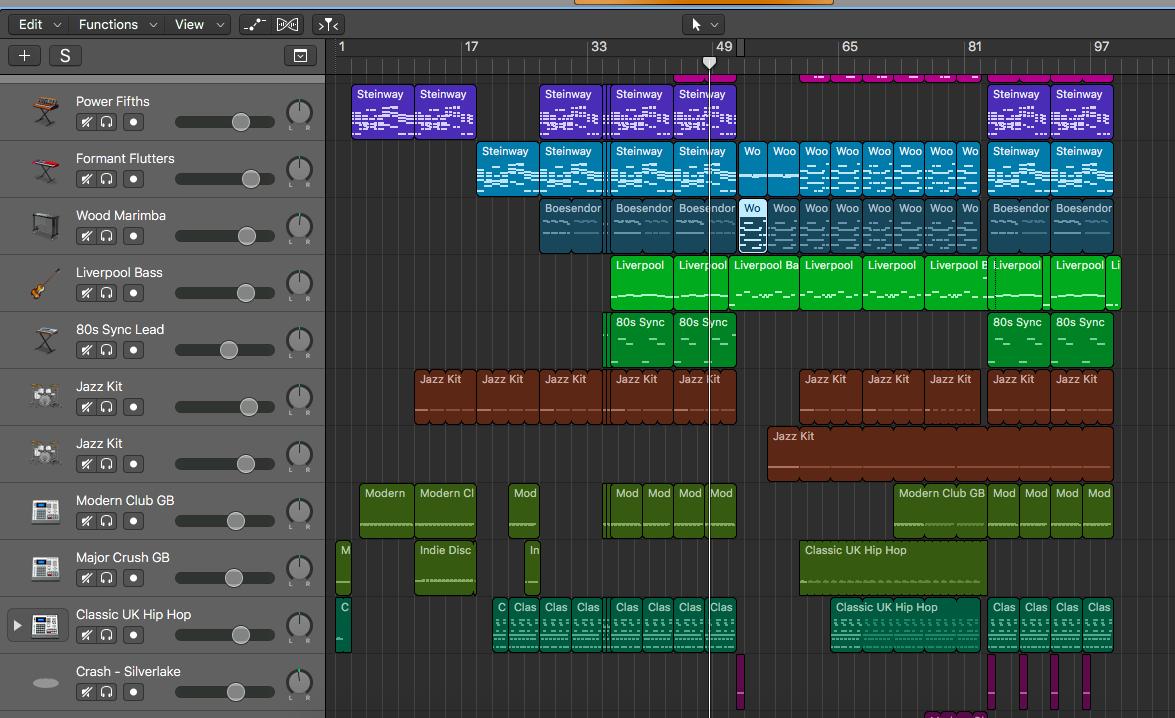Open the pointer tool menu
The width and height of the screenshot is (1175, 718).
703,25
